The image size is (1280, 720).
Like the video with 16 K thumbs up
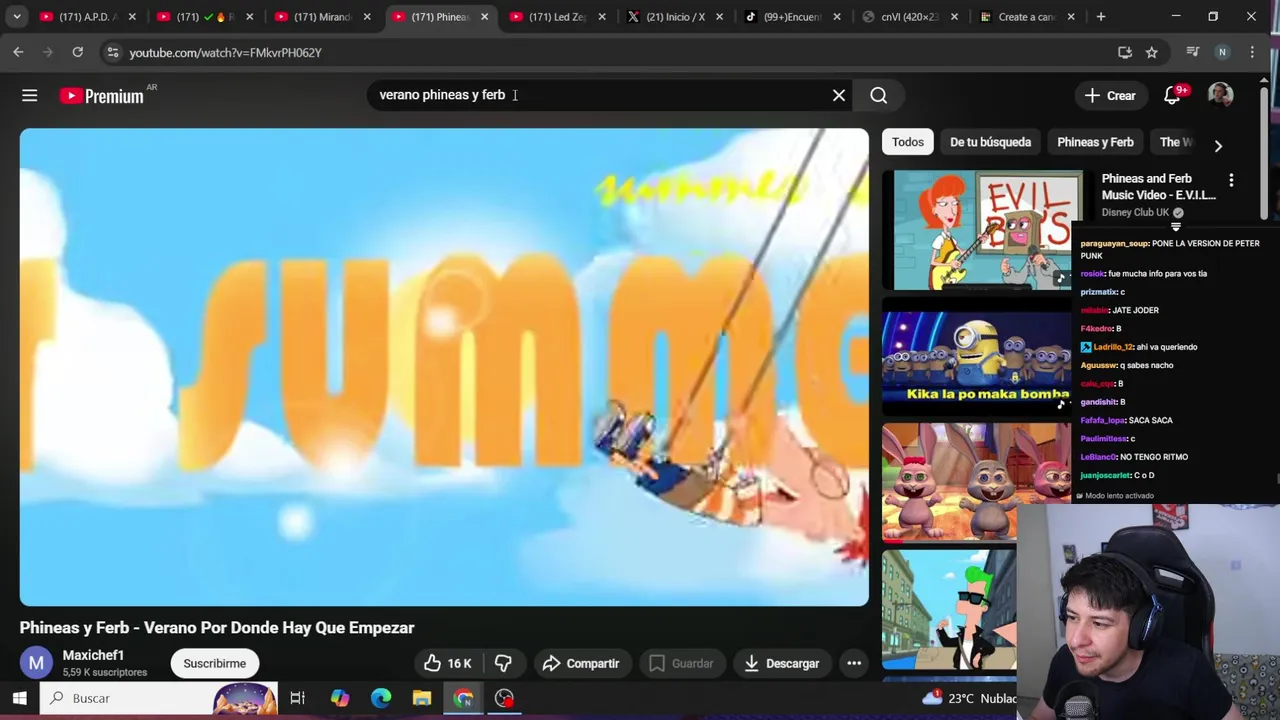click(447, 663)
